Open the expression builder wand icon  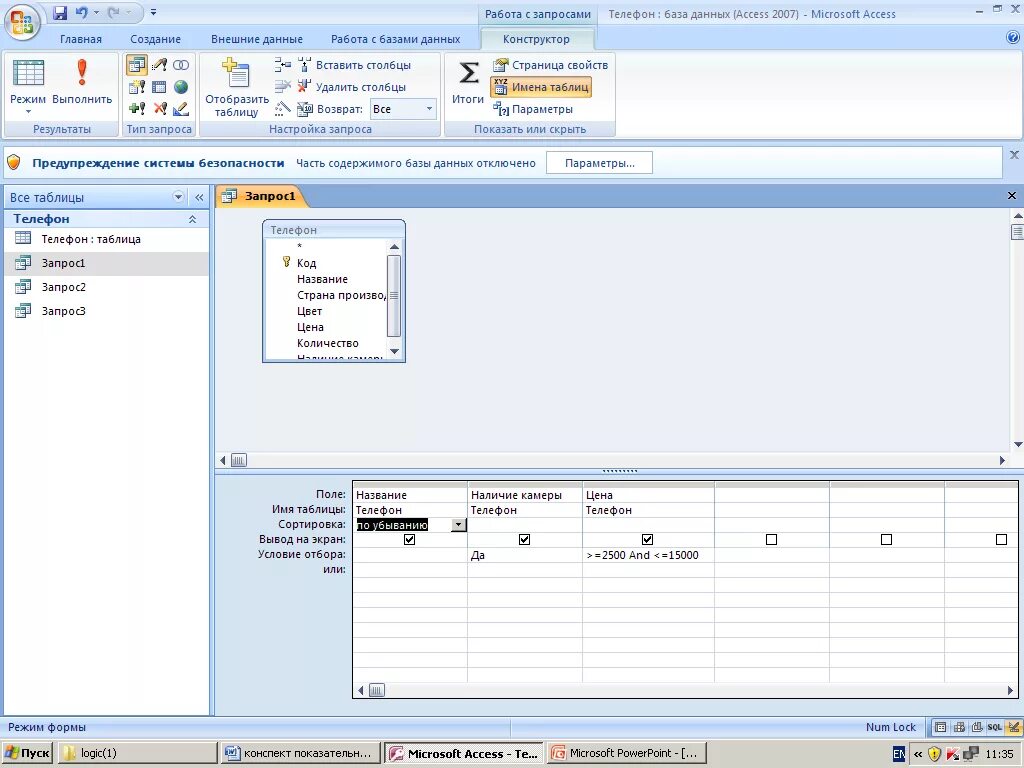point(282,108)
